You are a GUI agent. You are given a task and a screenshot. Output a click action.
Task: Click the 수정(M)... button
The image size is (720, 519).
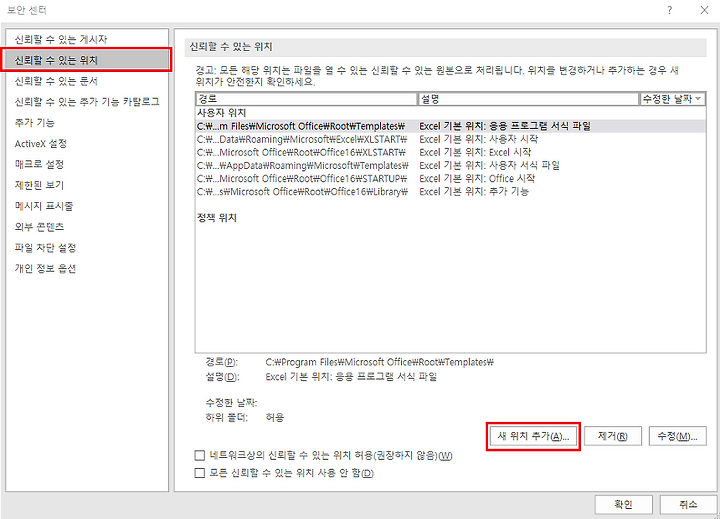pyautogui.click(x=677, y=436)
